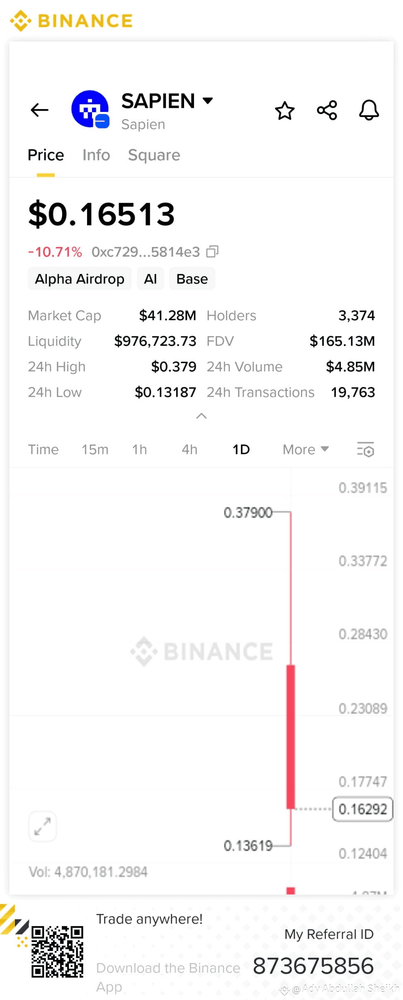Viewport: 403px width, 1000px height.
Task: Switch to the Square tab
Action: coord(154,155)
